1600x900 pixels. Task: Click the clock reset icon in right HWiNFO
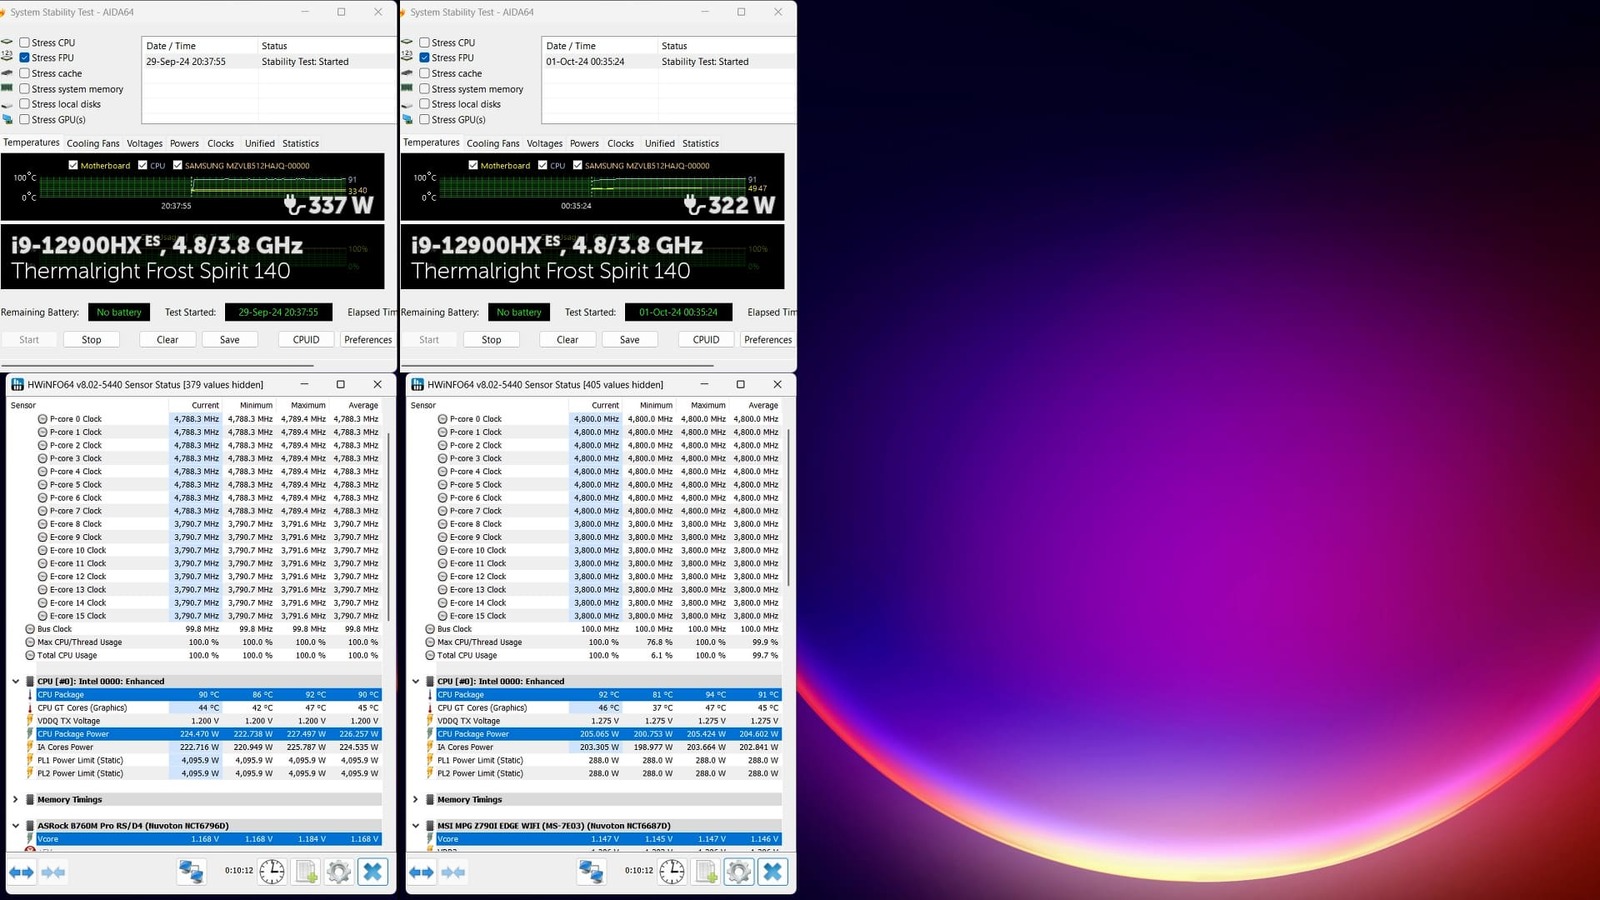[672, 872]
